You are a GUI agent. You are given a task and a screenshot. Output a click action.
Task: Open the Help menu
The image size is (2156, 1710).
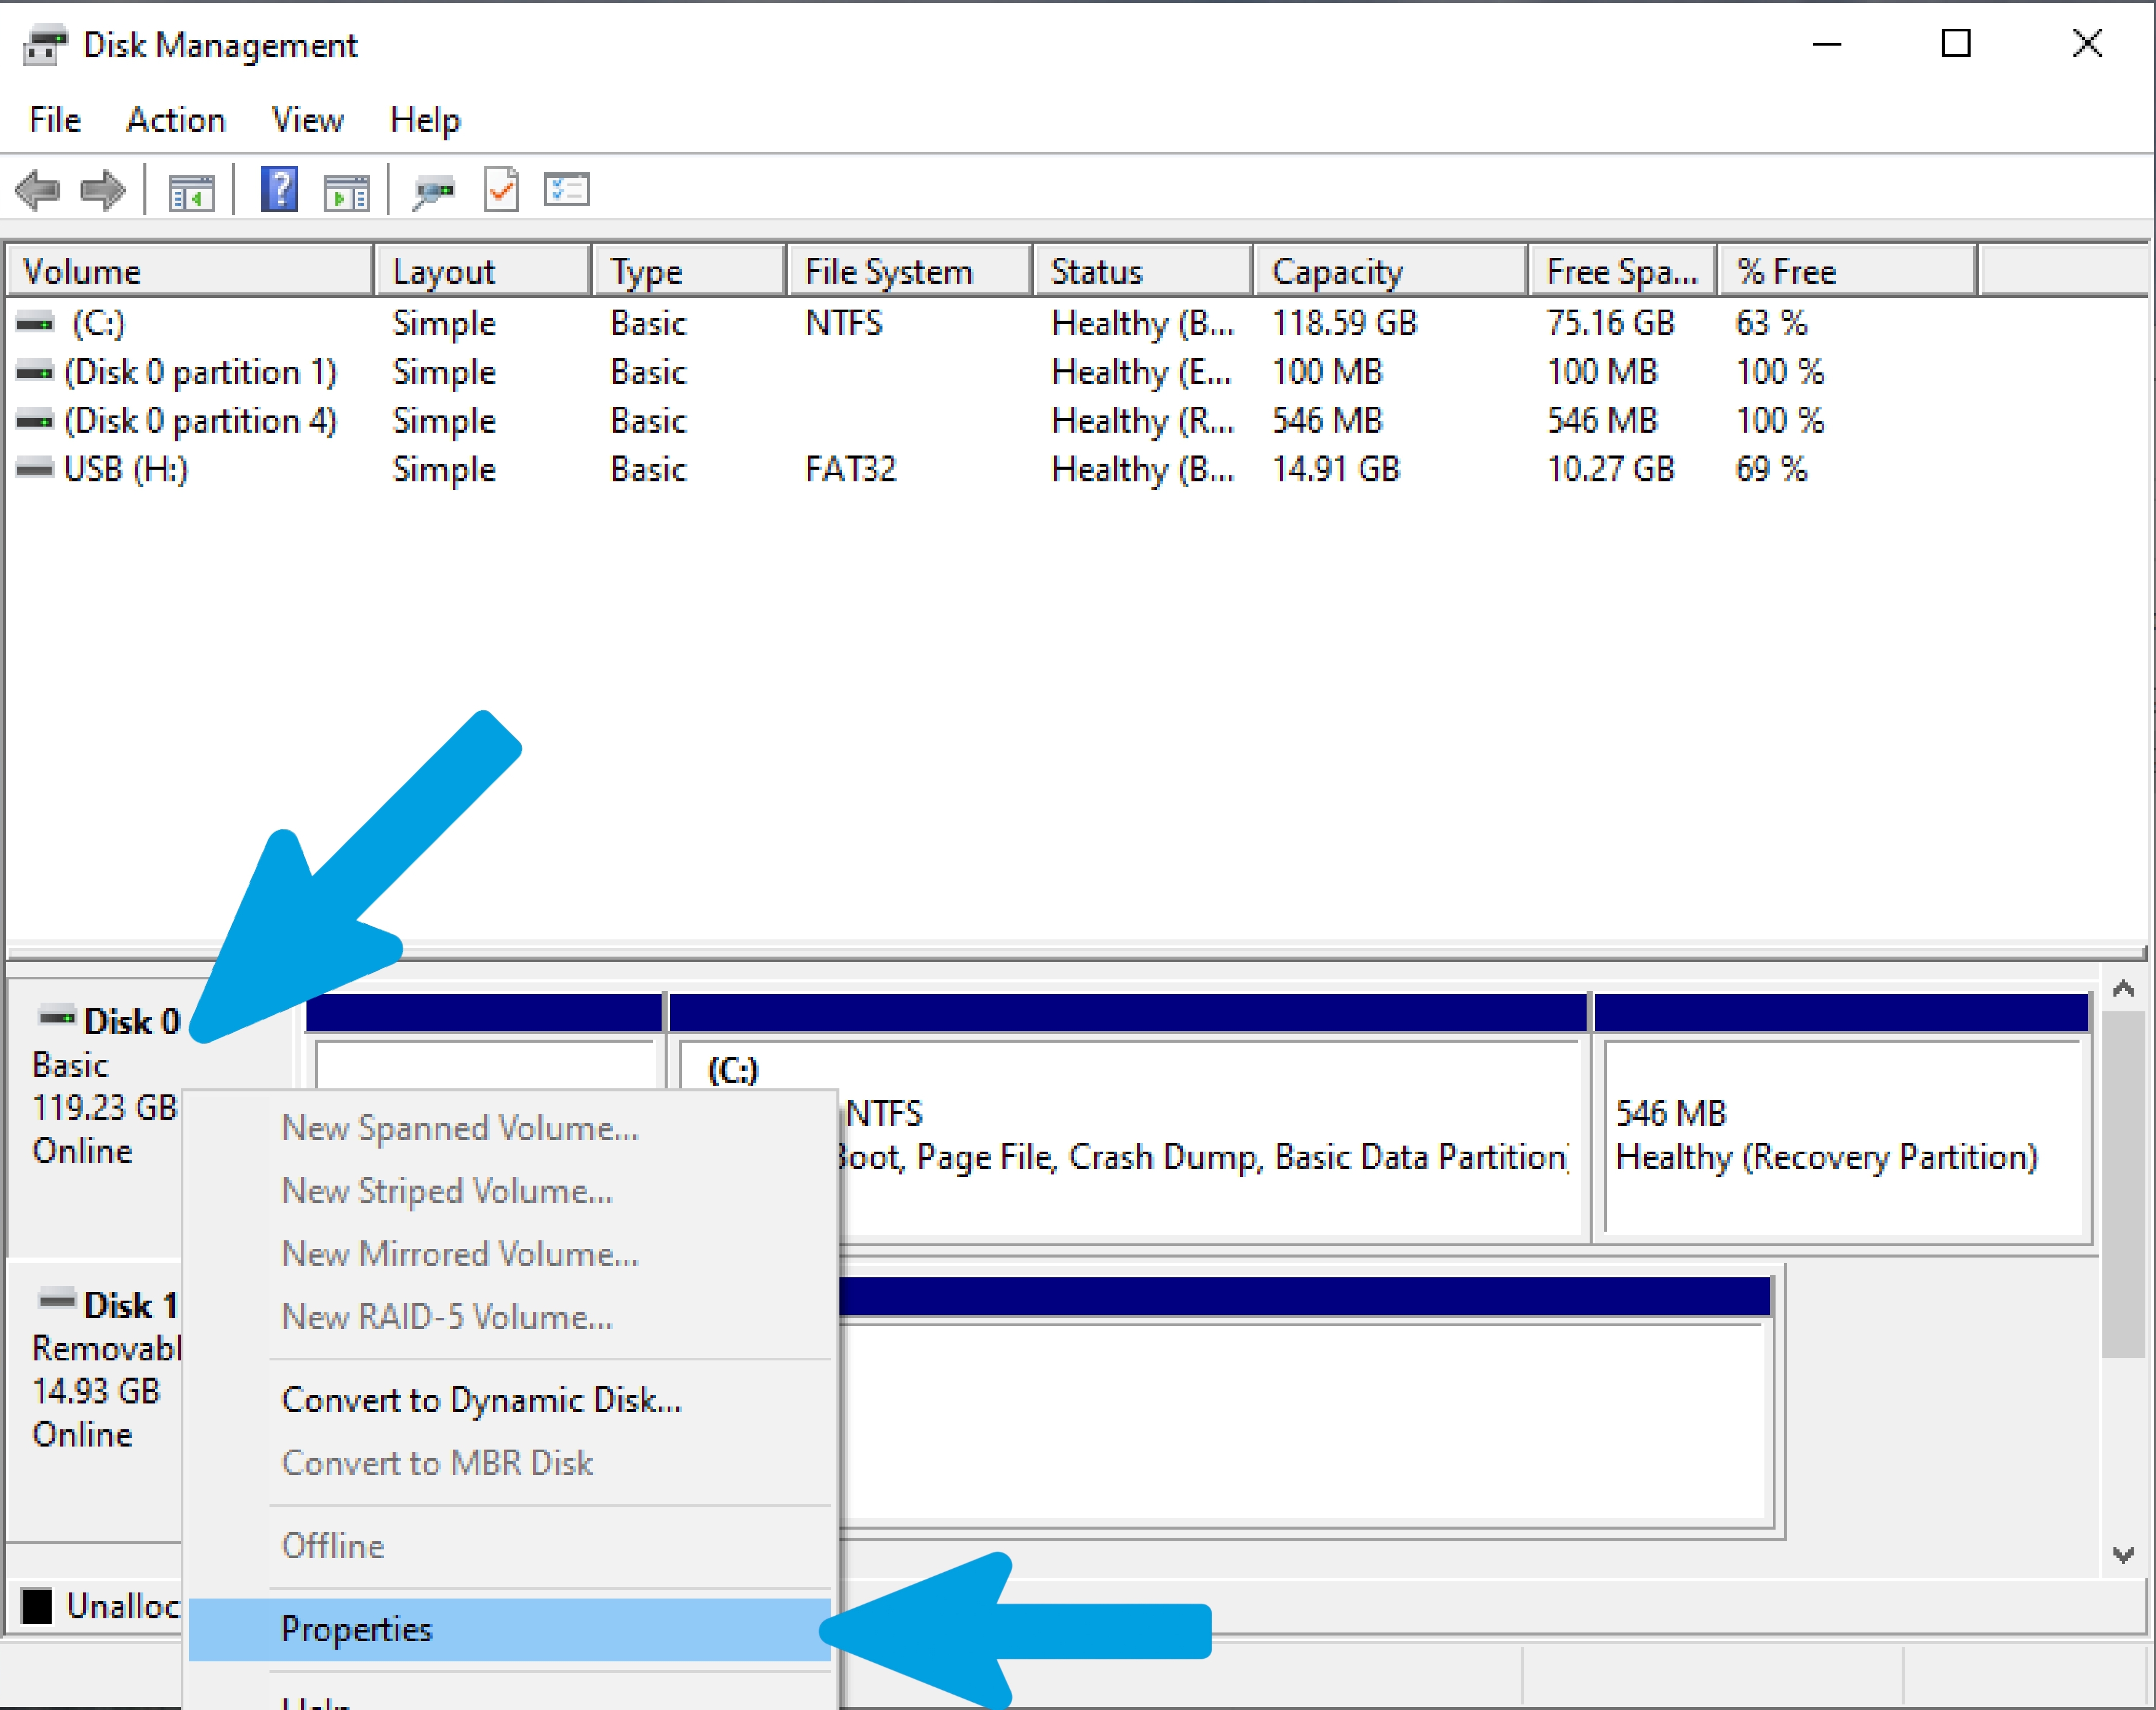[425, 120]
